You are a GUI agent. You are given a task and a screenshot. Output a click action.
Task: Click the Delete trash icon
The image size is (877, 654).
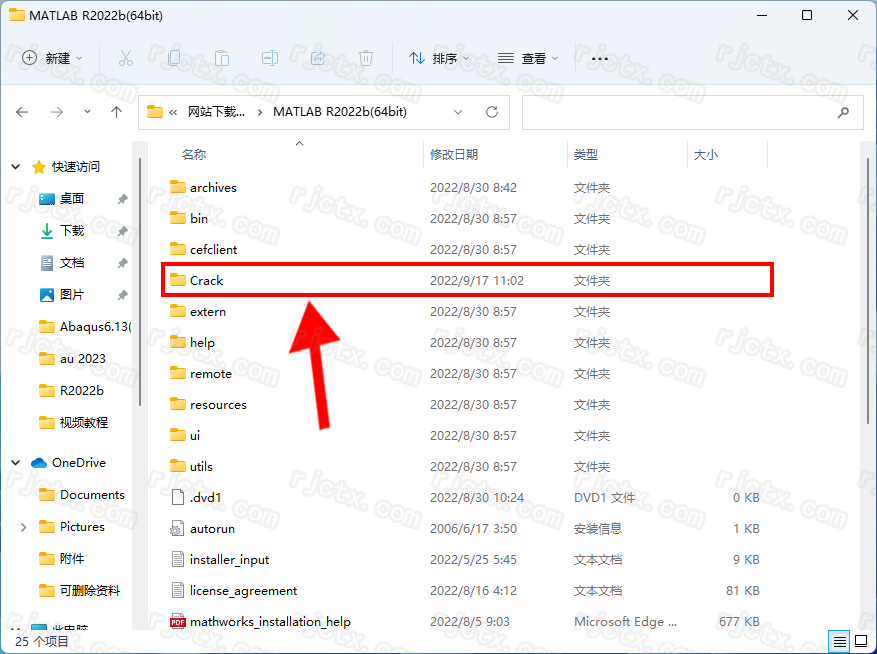[x=366, y=58]
